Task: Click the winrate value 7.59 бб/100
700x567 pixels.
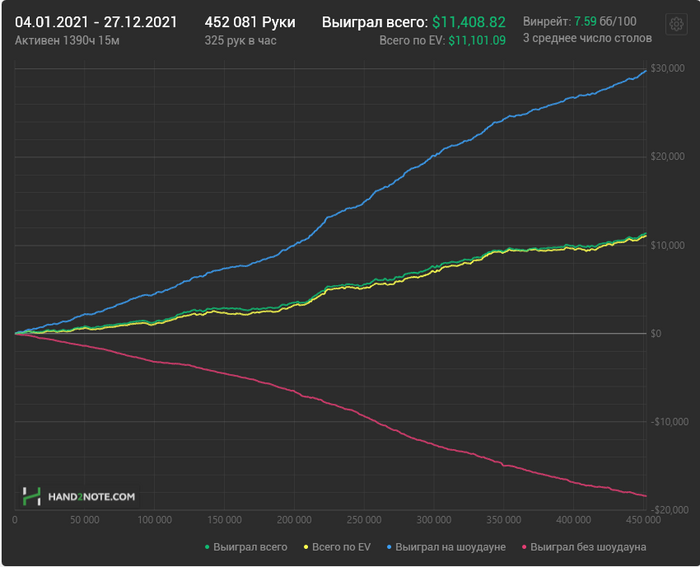Action: click(605, 21)
